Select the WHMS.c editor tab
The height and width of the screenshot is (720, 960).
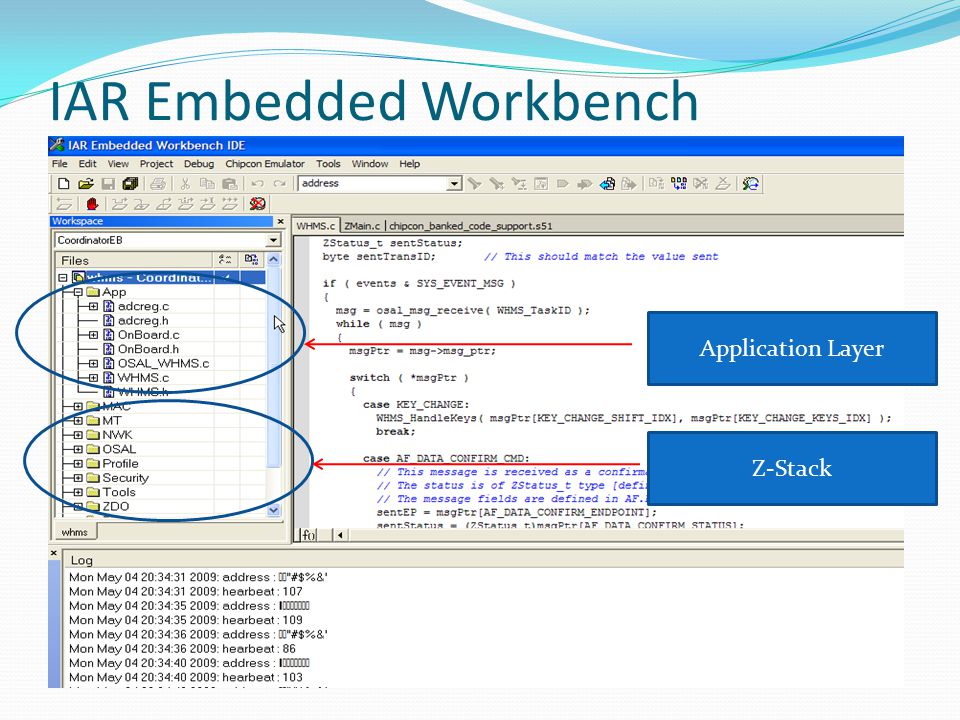click(x=316, y=226)
